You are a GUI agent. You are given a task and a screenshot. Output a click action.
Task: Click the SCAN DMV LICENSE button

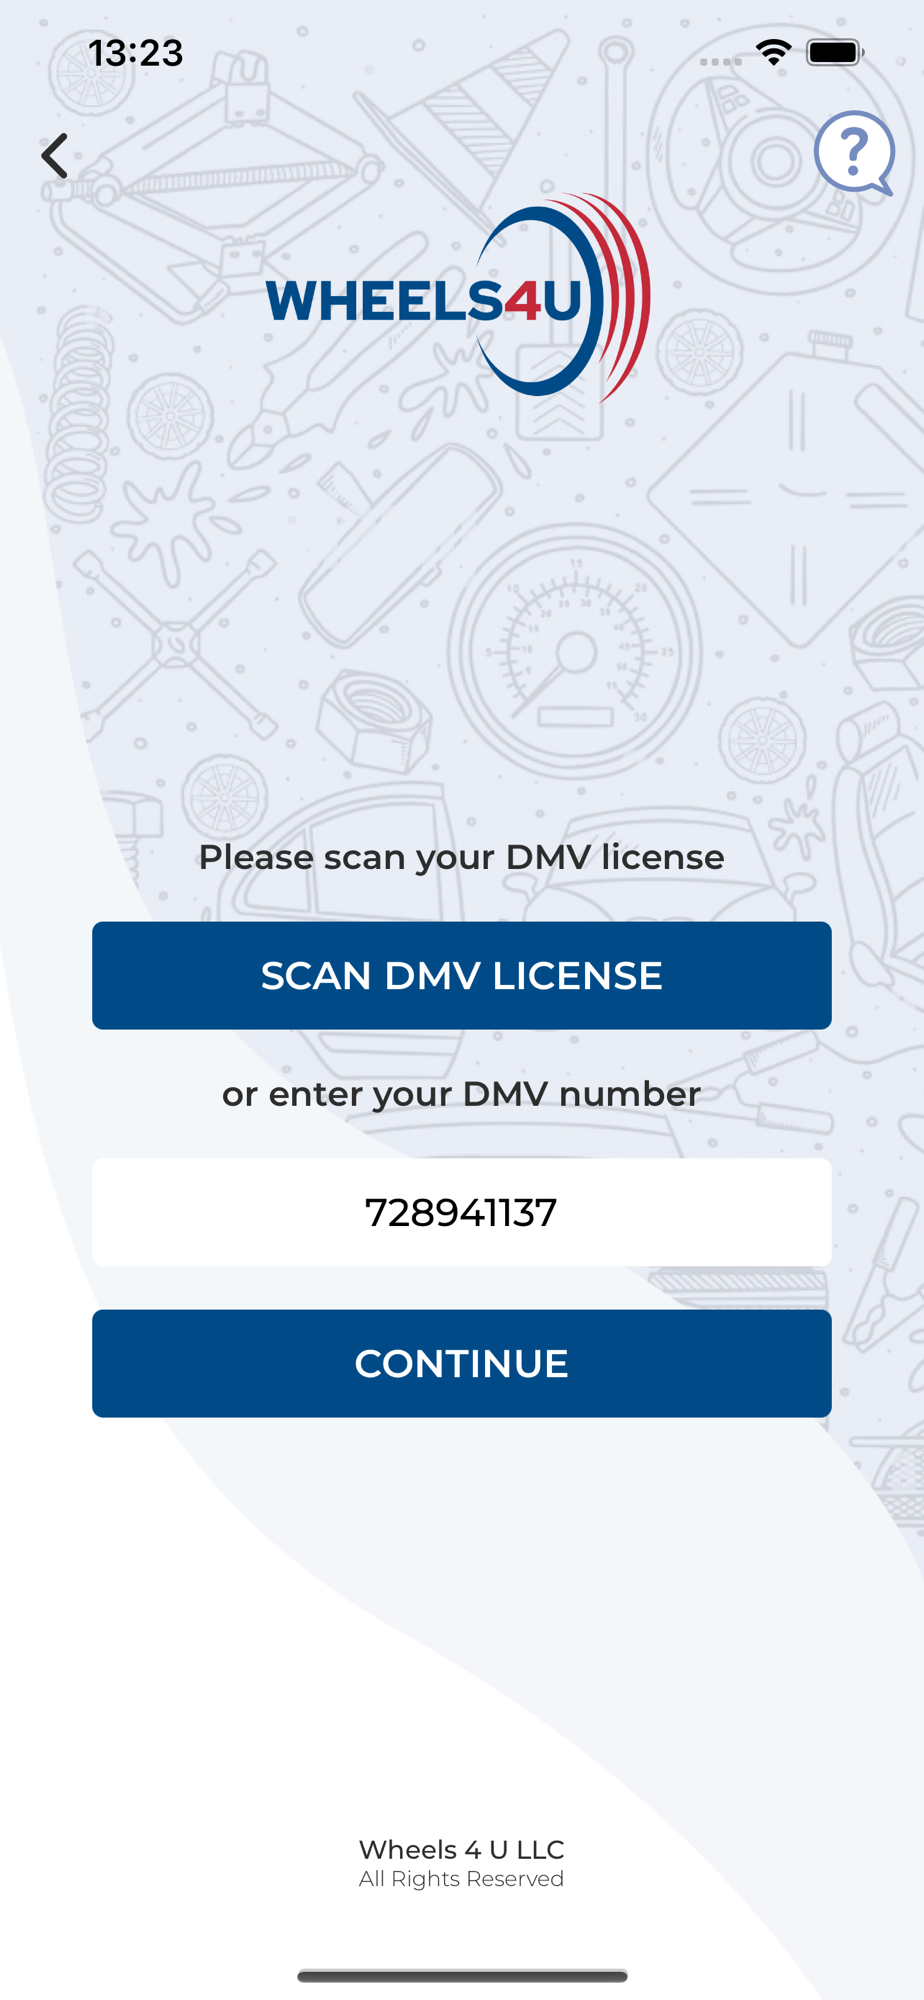point(462,975)
